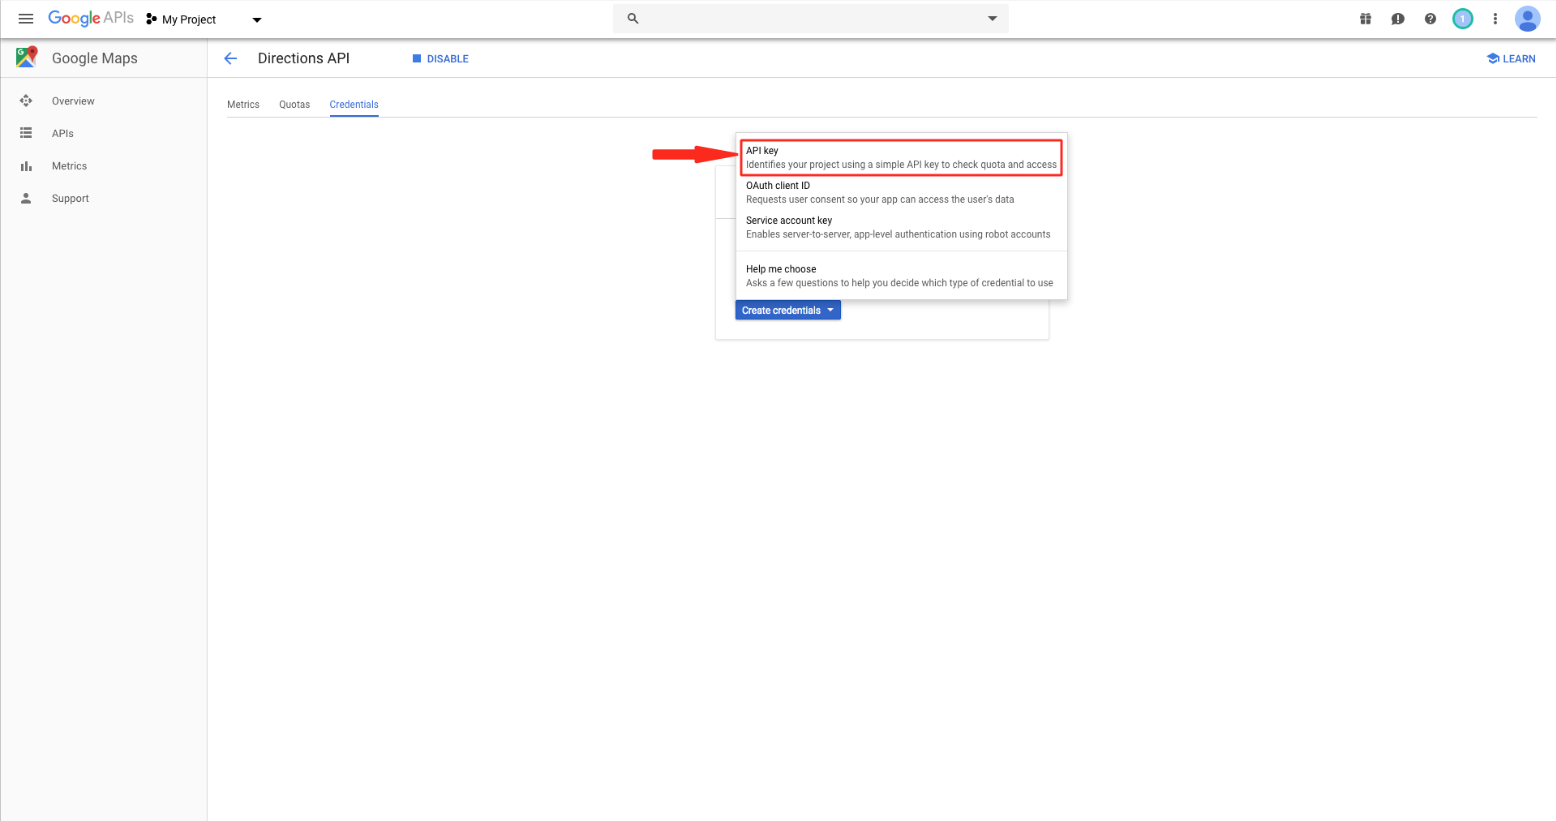
Task: Select Help me choose option
Action: (x=901, y=276)
